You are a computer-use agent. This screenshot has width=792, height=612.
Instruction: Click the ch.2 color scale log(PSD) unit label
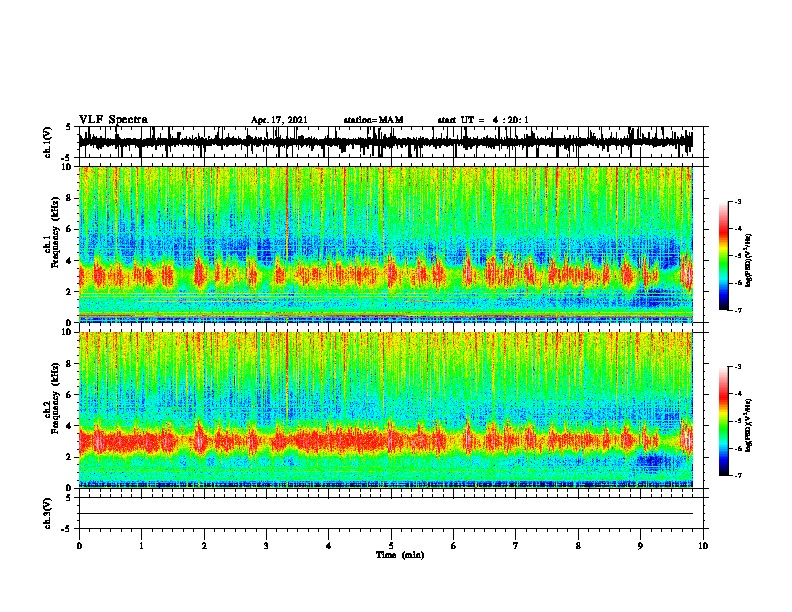(x=750, y=425)
